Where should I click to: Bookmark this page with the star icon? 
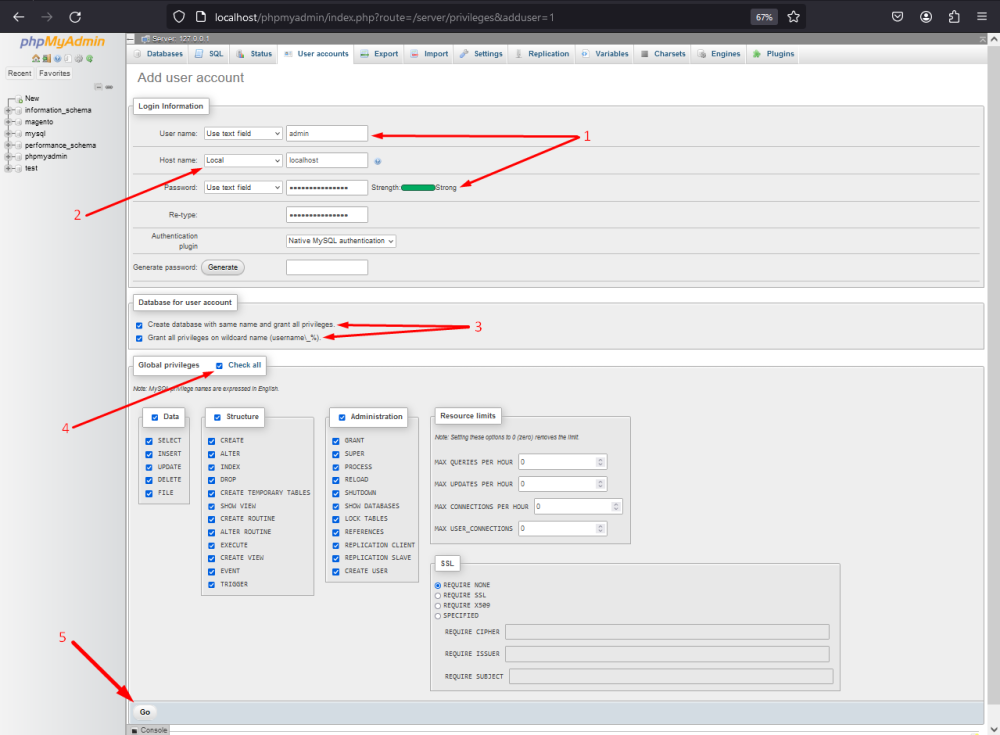(793, 17)
